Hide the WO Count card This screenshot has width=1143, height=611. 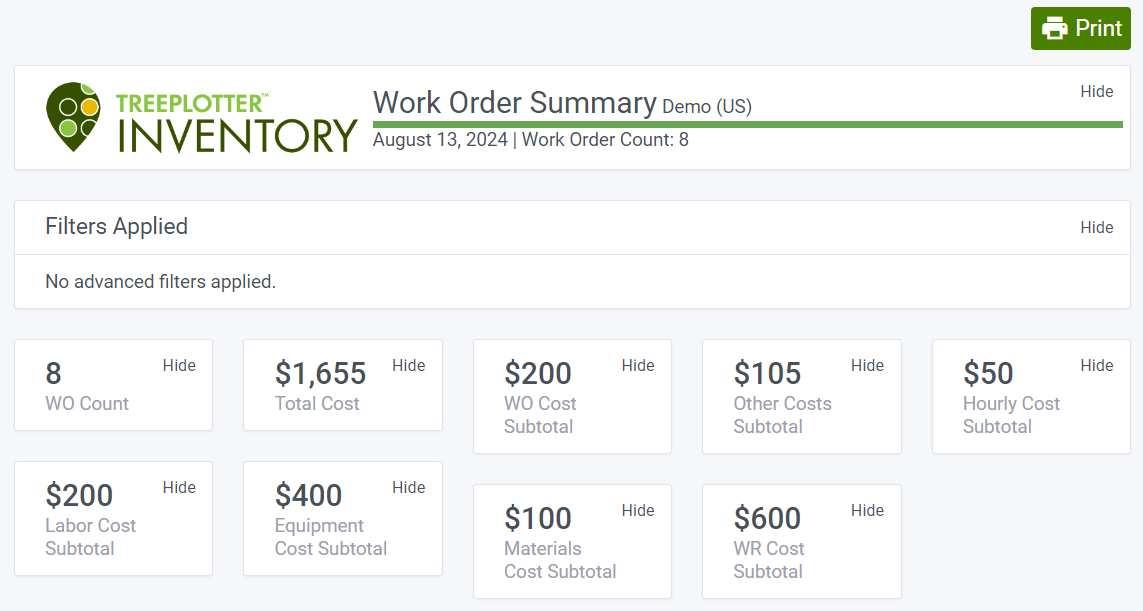coord(179,365)
